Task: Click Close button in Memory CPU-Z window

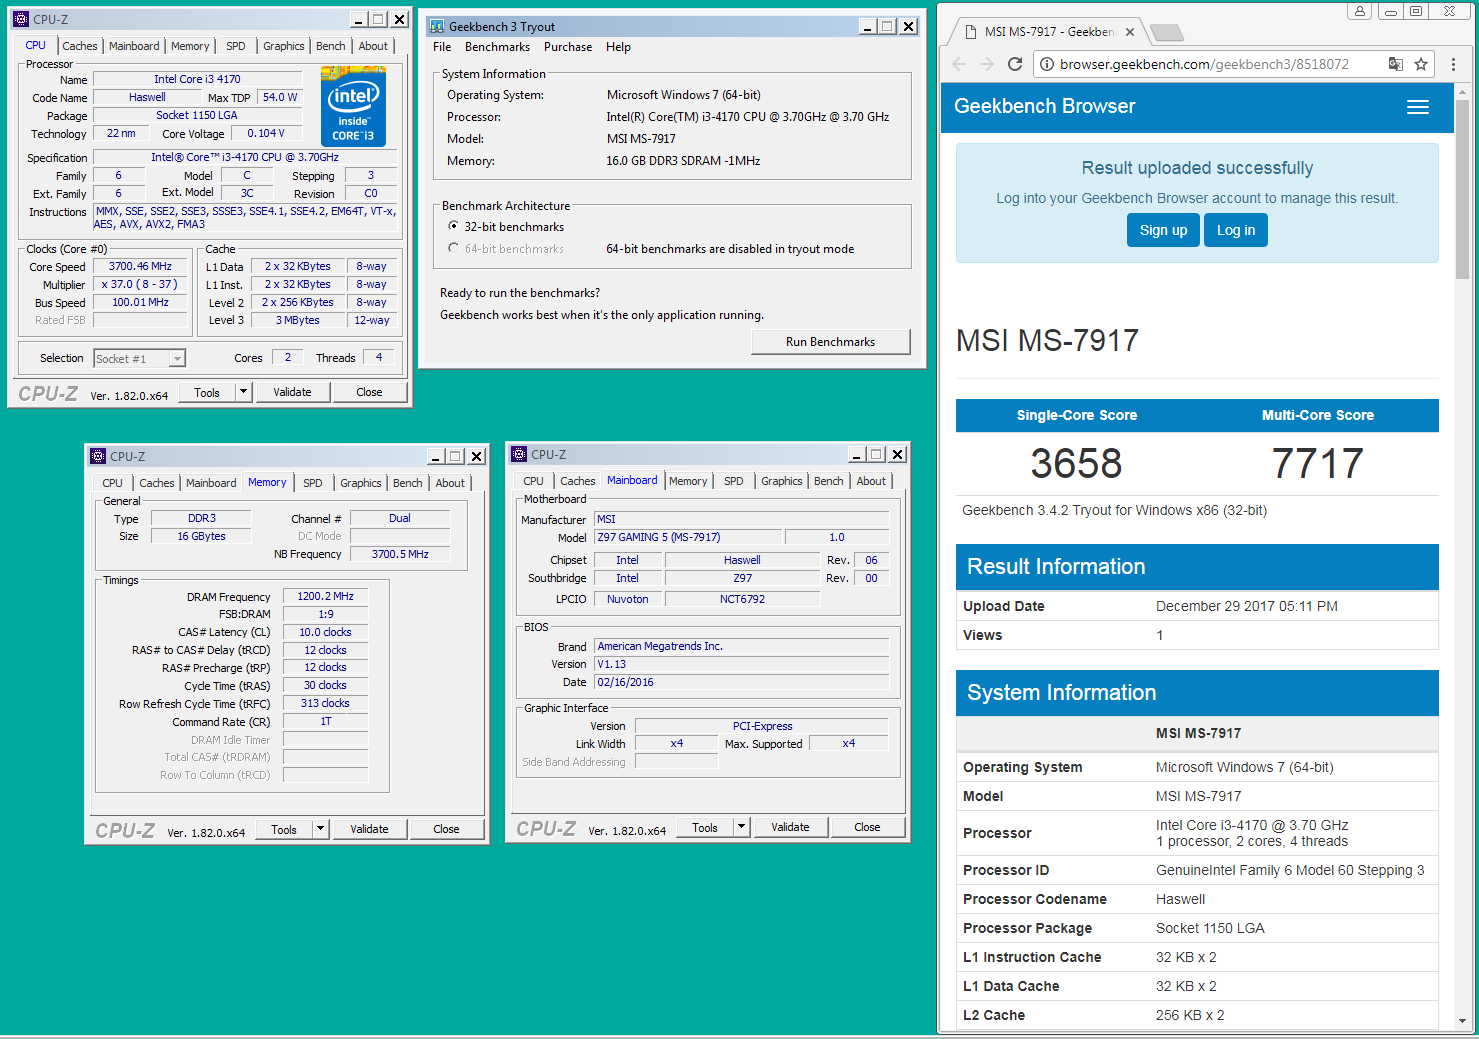Action: coord(446,829)
